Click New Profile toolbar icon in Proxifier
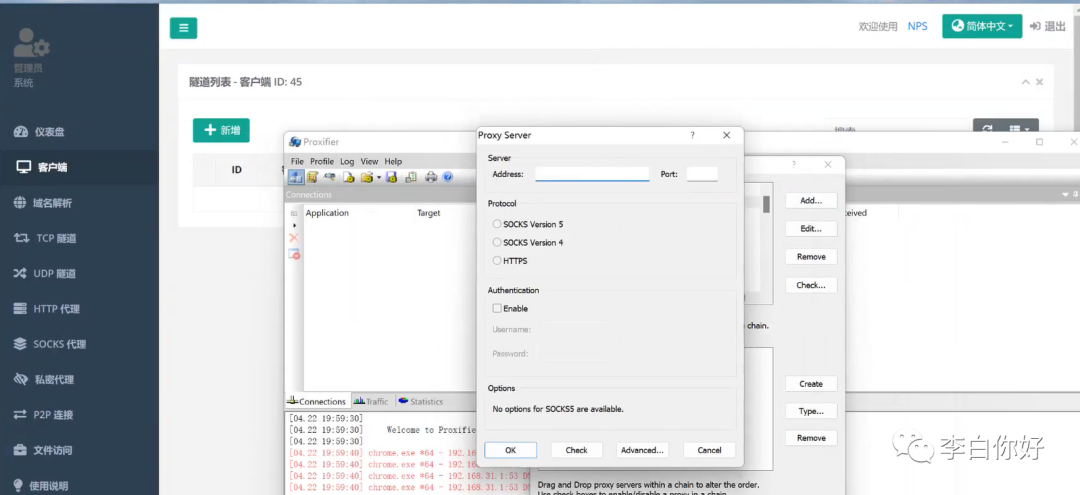The image size is (1080, 495). pos(349,177)
